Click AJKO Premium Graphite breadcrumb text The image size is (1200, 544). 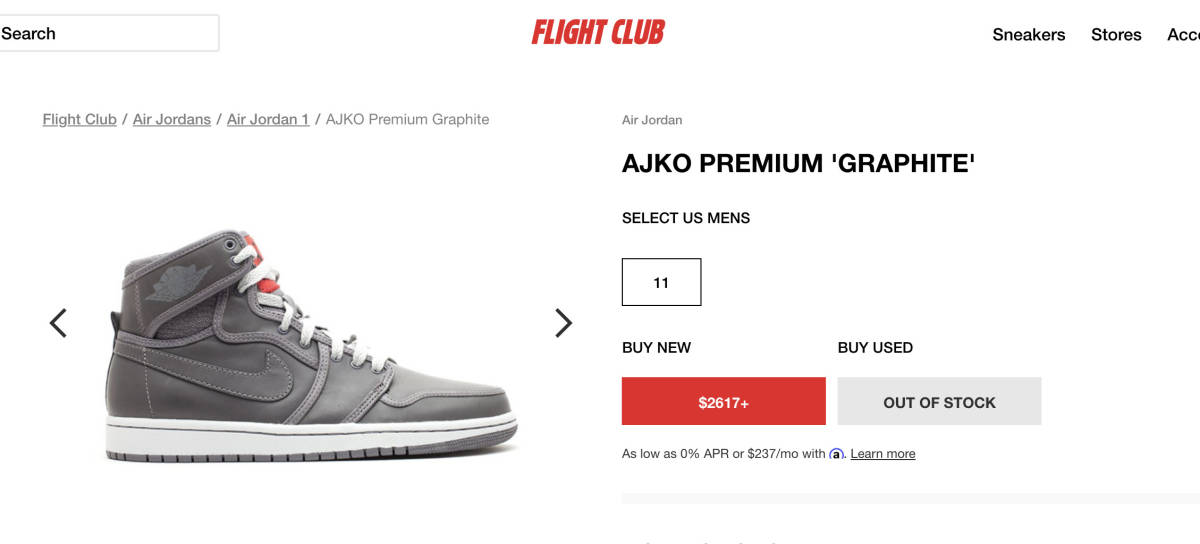(407, 119)
